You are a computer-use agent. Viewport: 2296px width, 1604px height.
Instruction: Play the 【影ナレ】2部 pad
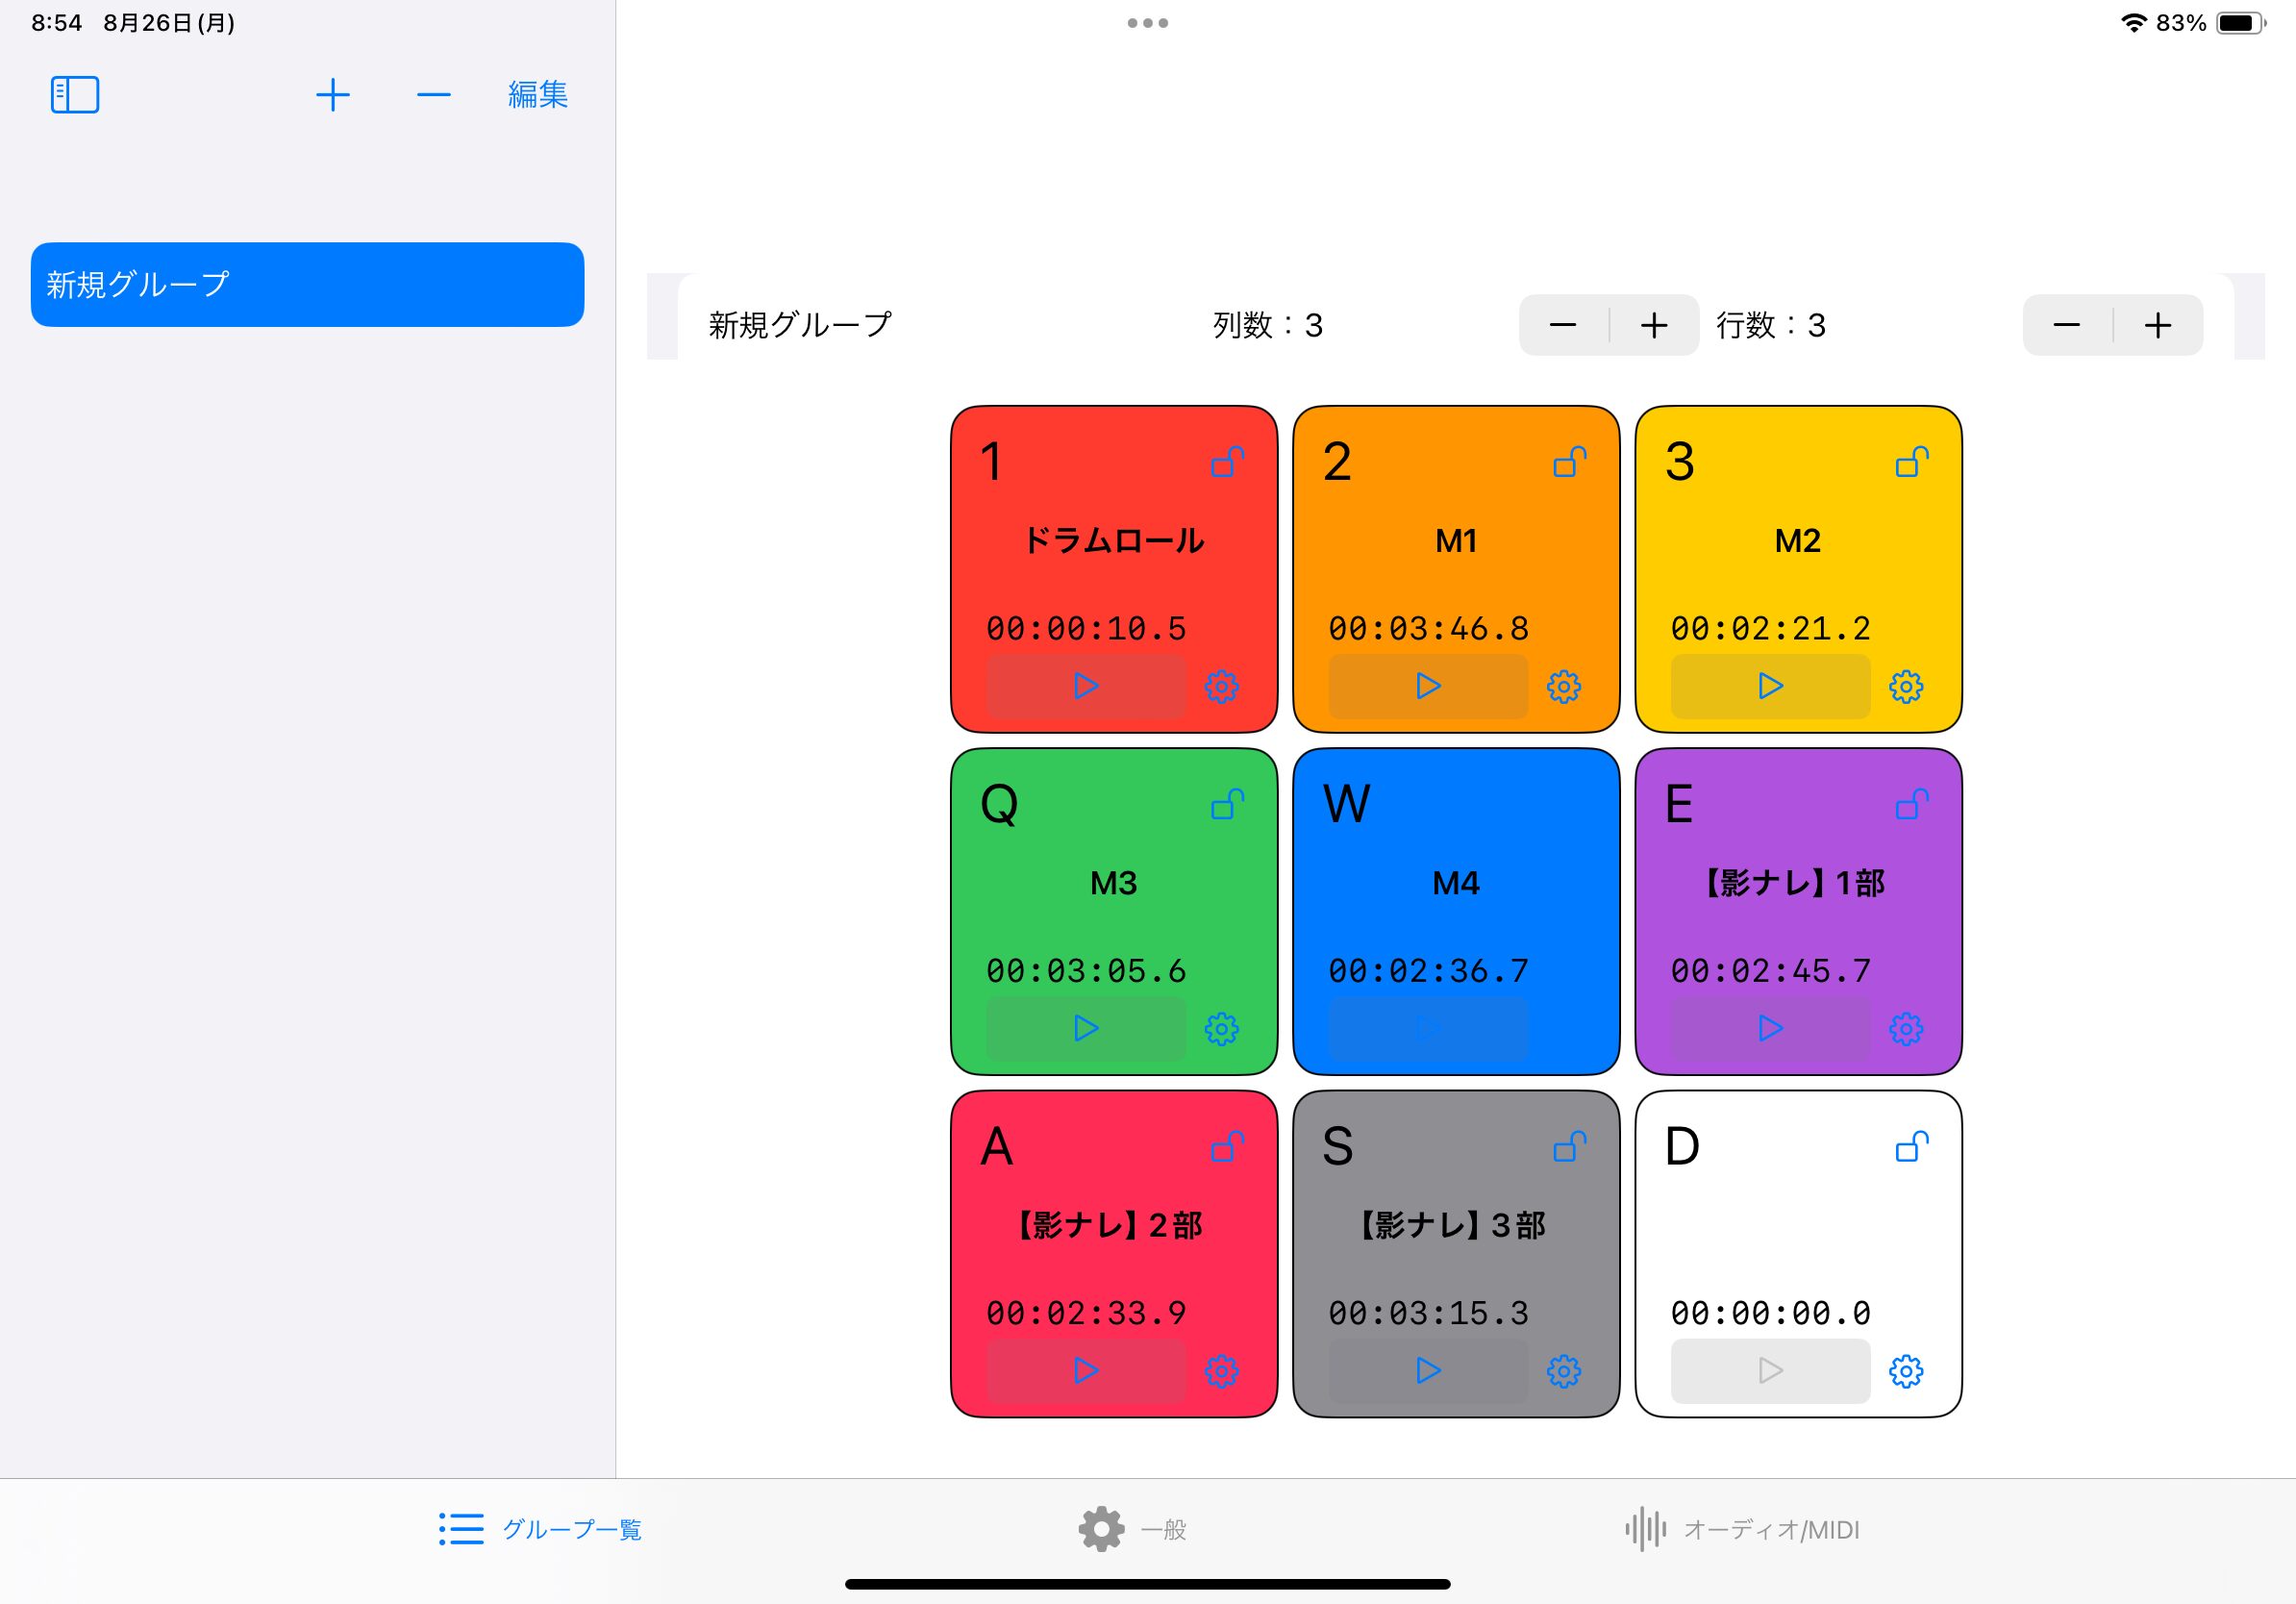[1086, 1370]
